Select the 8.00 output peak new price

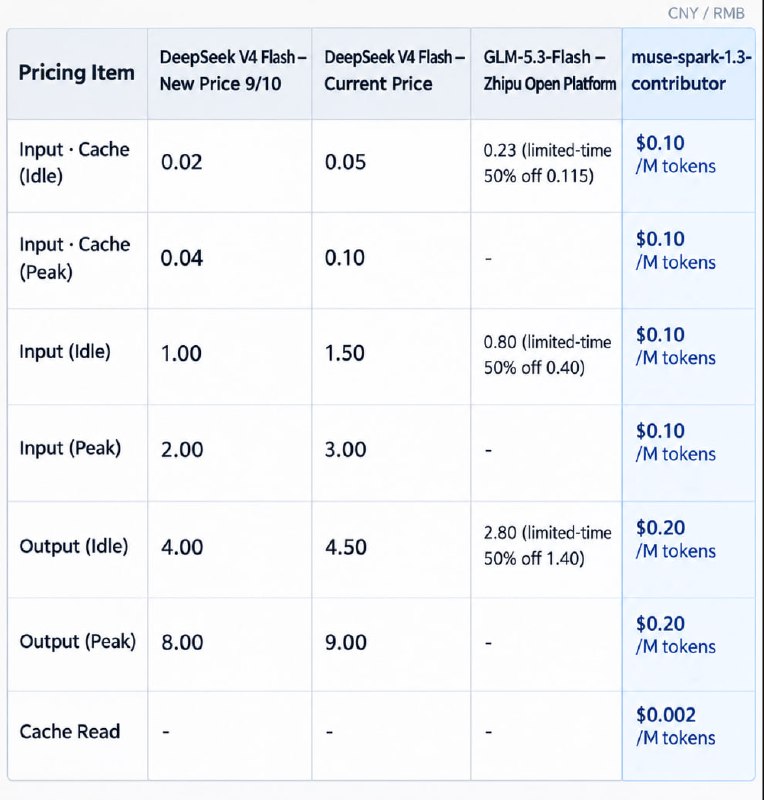[x=182, y=642]
